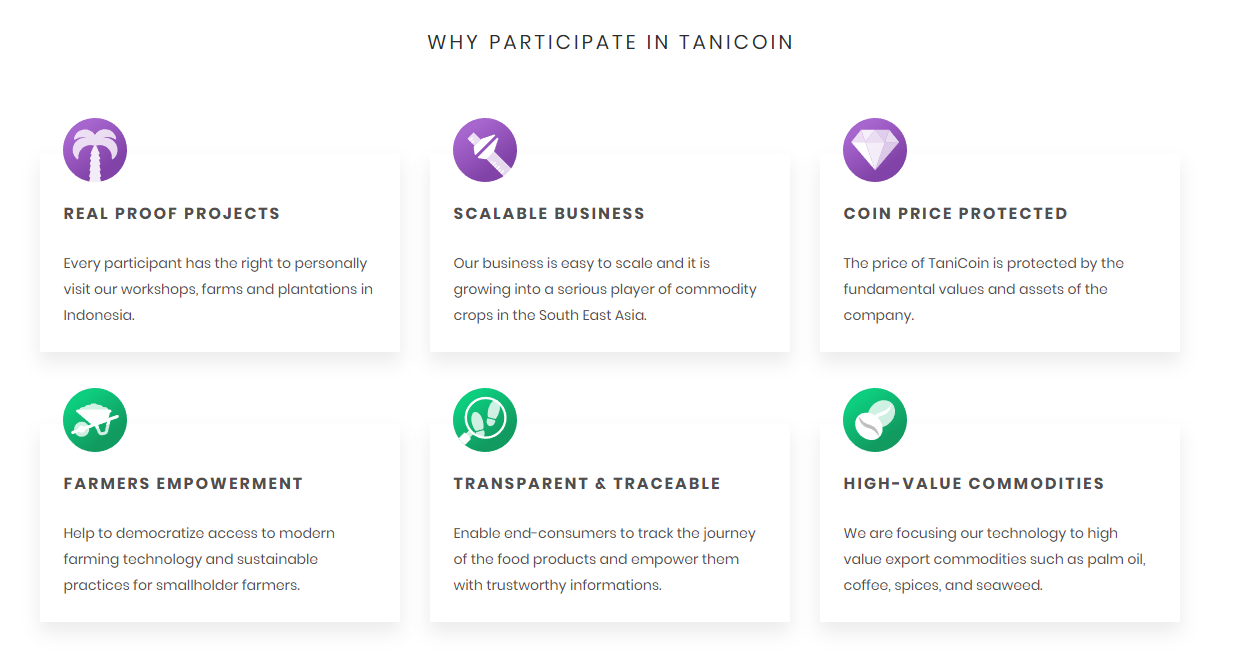Image resolution: width=1243 pixels, height=653 pixels.
Task: Click the text about TaniCoin price protection
Action: pos(984,289)
